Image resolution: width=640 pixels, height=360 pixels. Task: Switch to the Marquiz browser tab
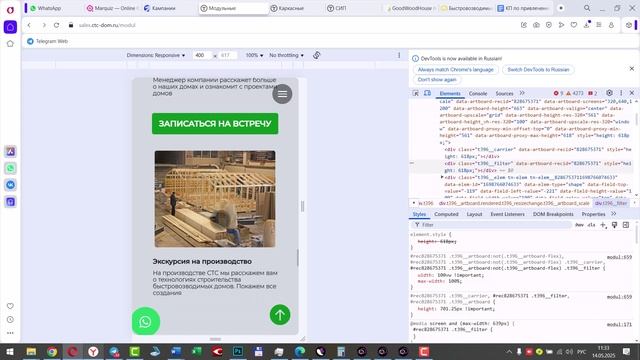click(x=111, y=8)
